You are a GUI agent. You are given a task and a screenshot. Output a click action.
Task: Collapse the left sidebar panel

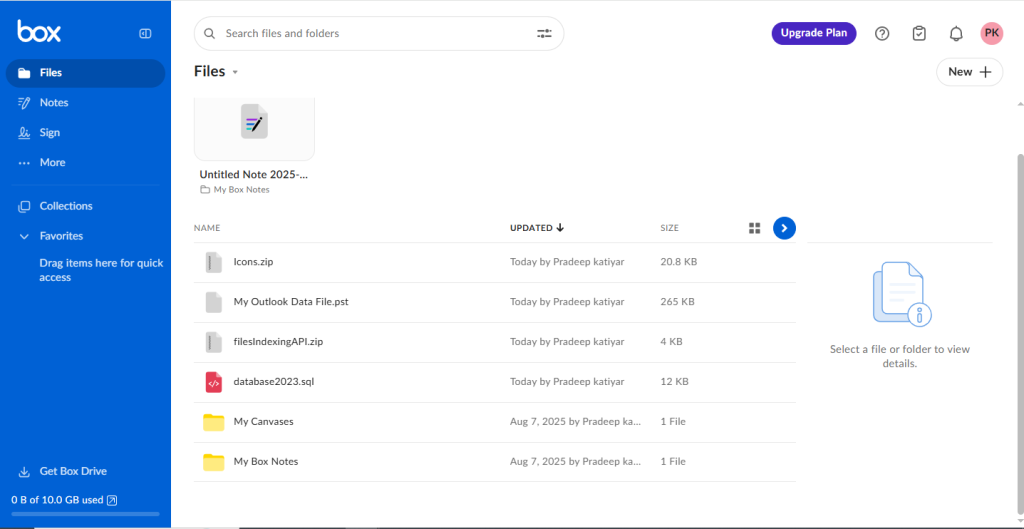coord(145,33)
